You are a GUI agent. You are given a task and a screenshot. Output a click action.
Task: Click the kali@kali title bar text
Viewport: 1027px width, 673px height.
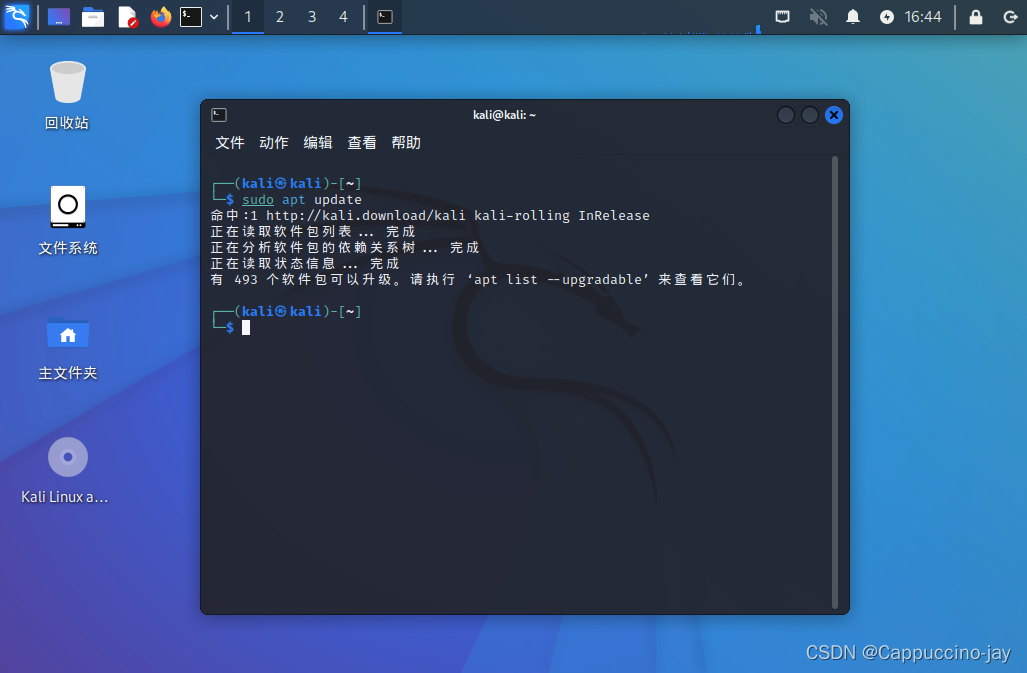click(504, 115)
